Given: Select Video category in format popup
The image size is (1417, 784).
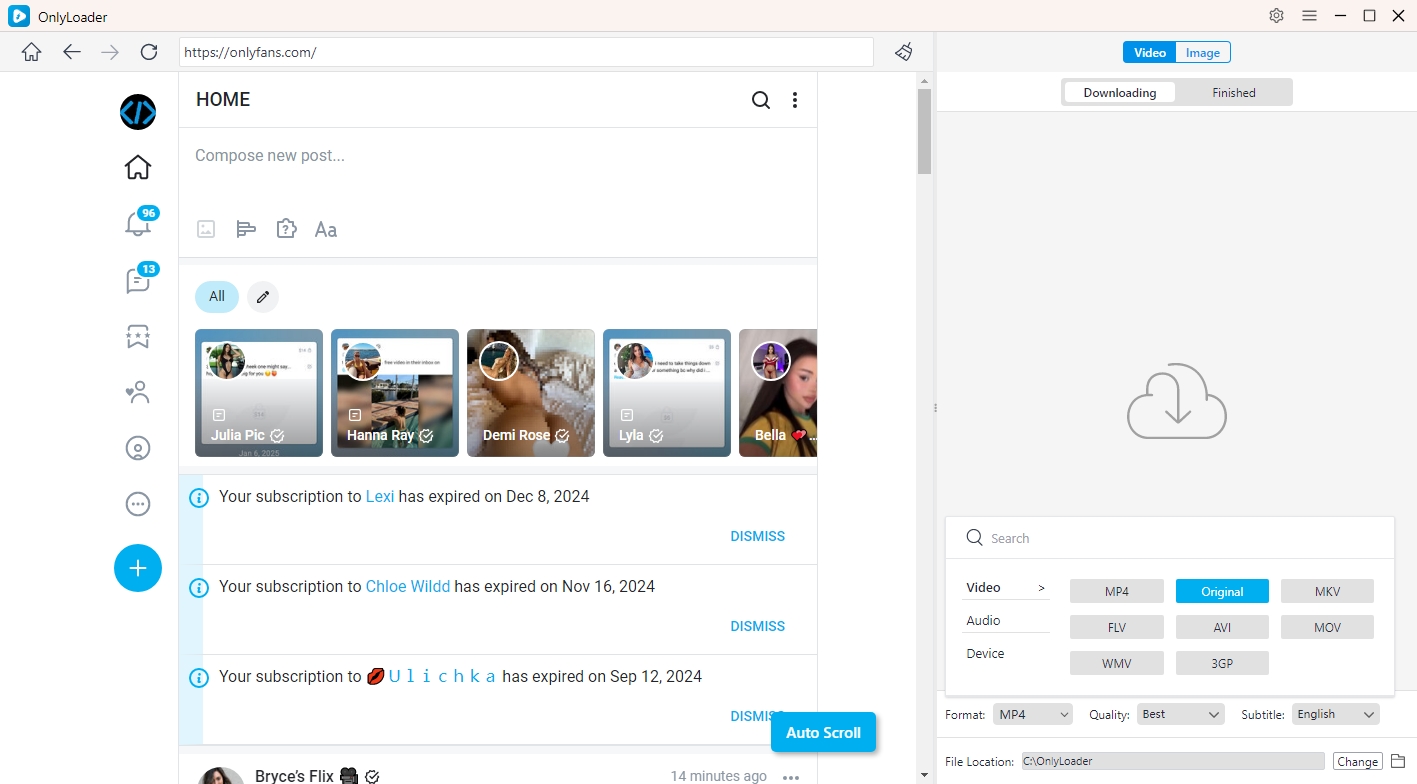Looking at the screenshot, I should 1006,587.
